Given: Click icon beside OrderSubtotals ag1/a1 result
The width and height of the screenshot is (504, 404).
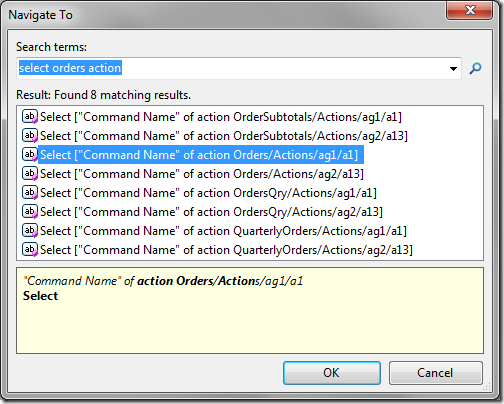Looking at the screenshot, I should [30, 117].
